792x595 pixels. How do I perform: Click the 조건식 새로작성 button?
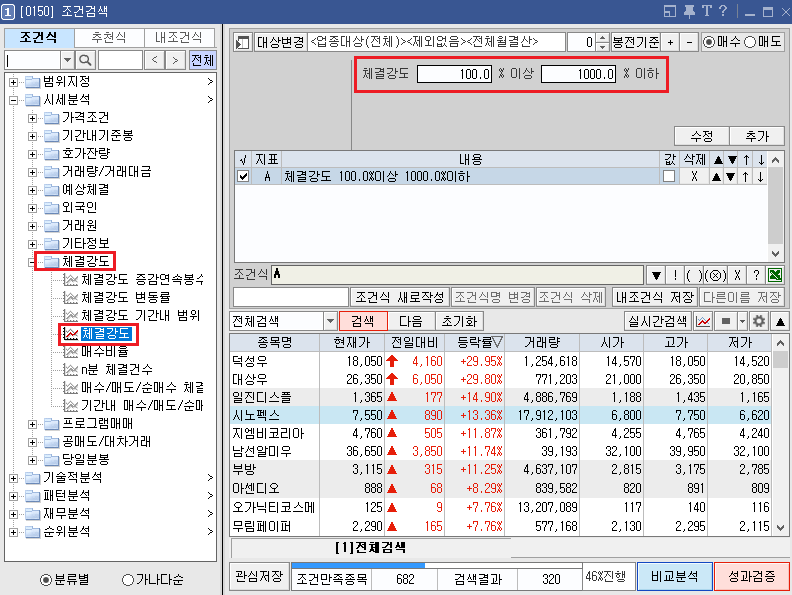pyautogui.click(x=399, y=297)
